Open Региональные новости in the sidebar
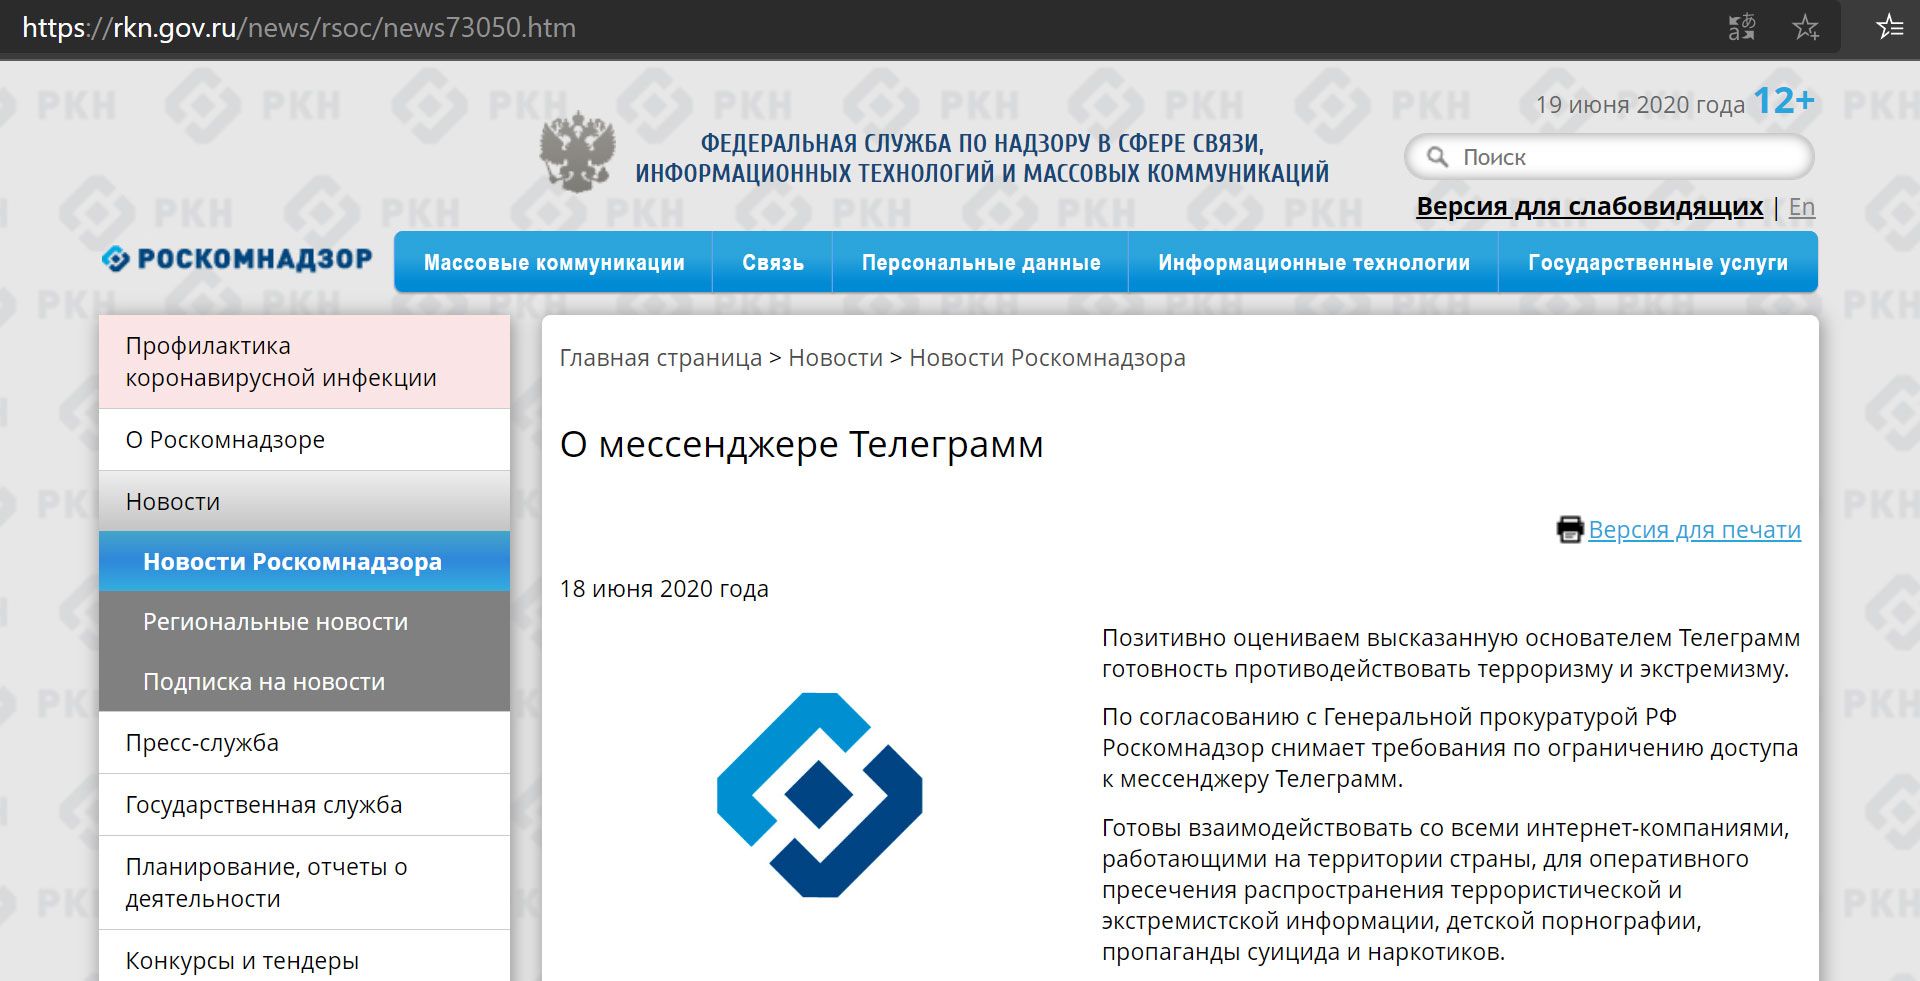The width and height of the screenshot is (1920, 981). [x=275, y=621]
